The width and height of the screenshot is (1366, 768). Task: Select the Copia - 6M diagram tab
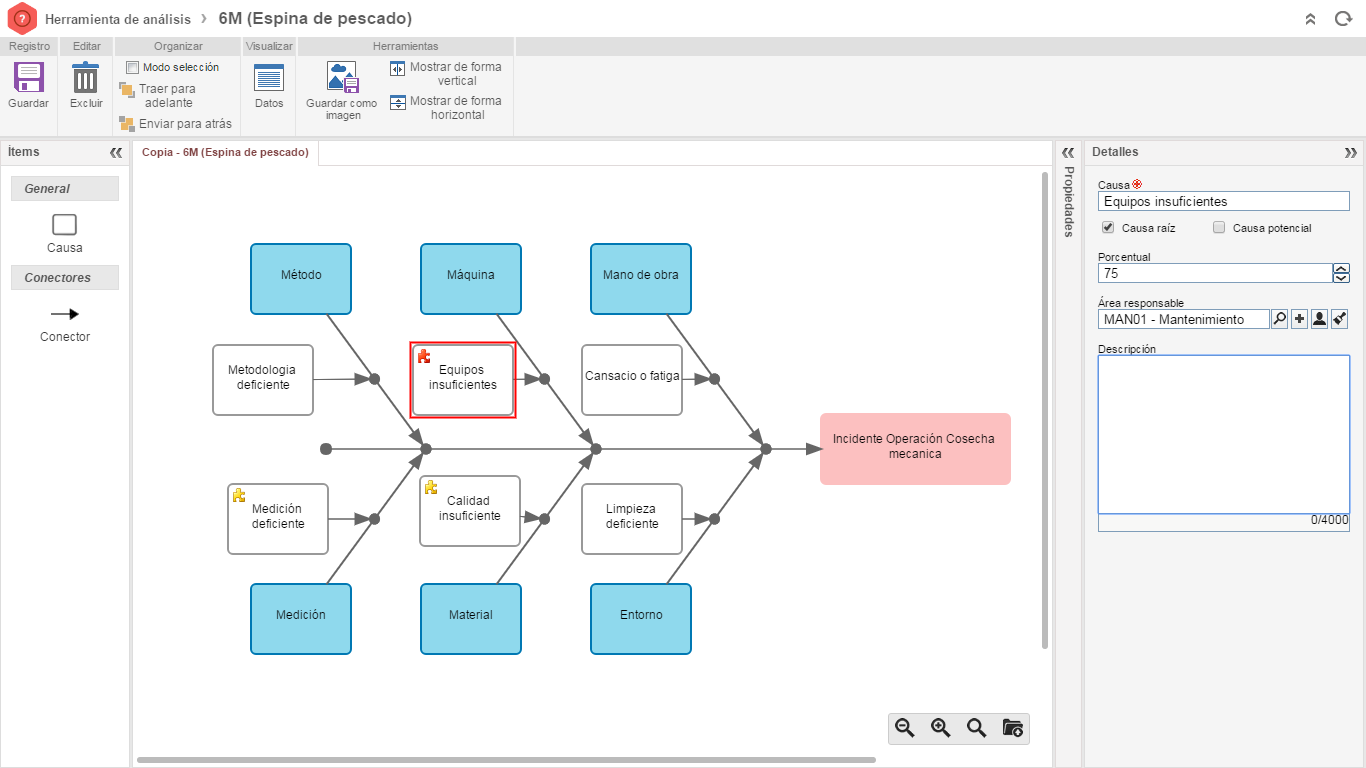225,153
